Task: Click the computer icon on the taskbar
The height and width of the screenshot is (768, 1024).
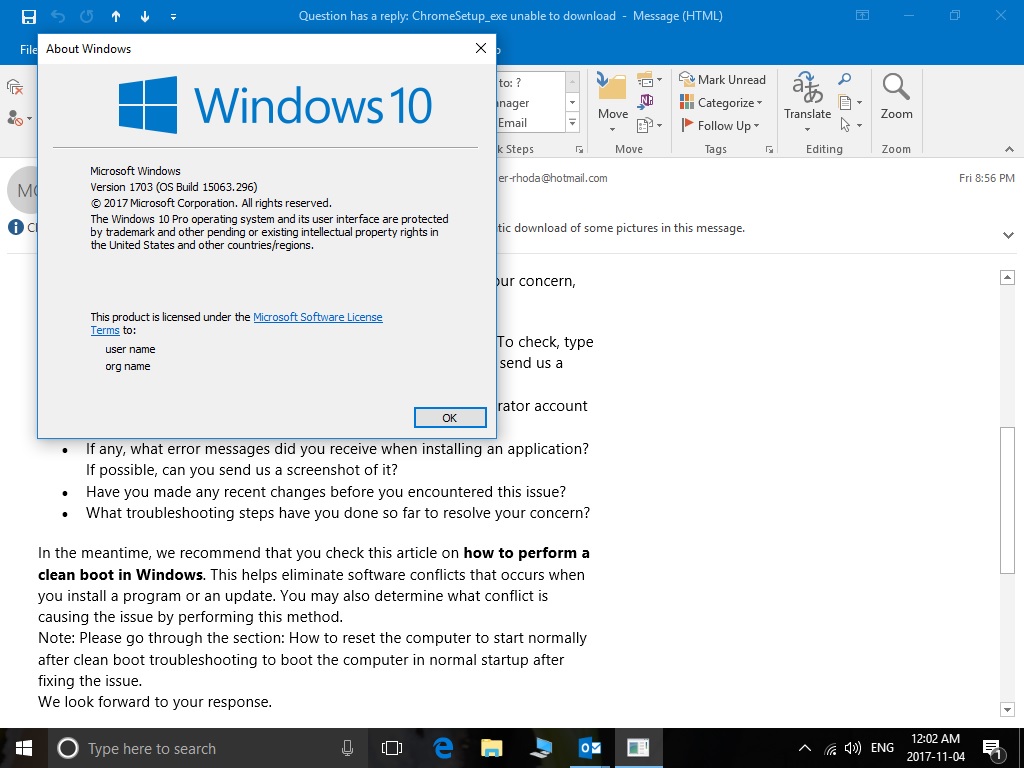Action: click(541, 748)
